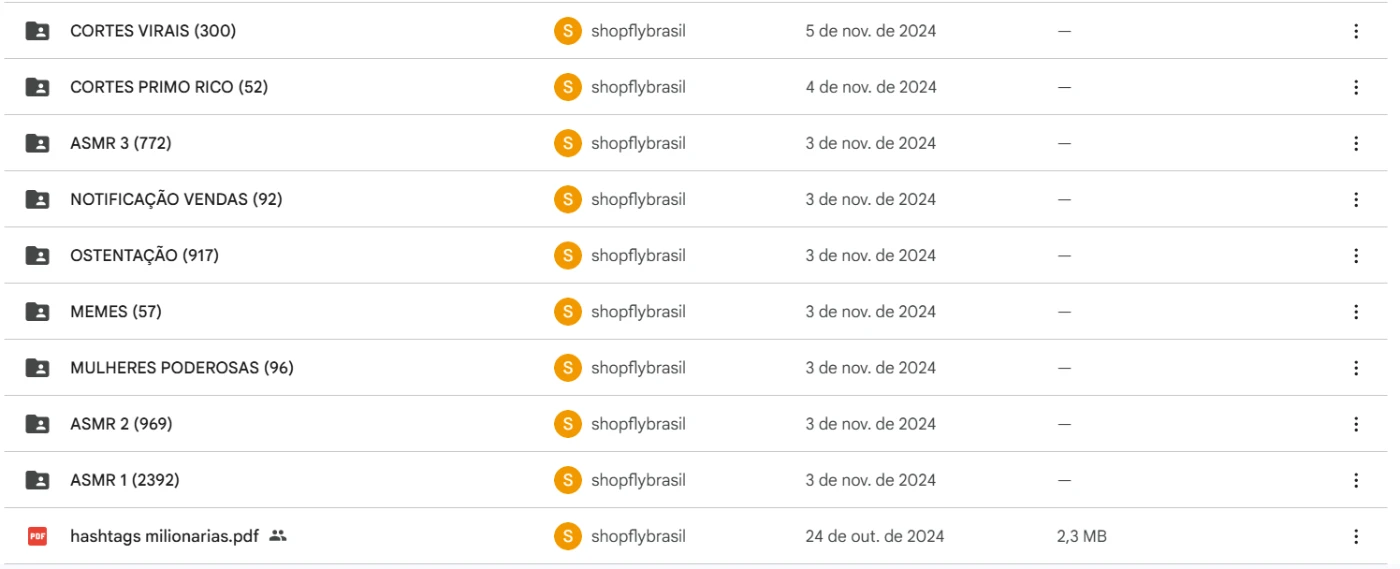The width and height of the screenshot is (1400, 569).
Task: Click the 24 de out. de 2024 date
Action: pos(874,536)
